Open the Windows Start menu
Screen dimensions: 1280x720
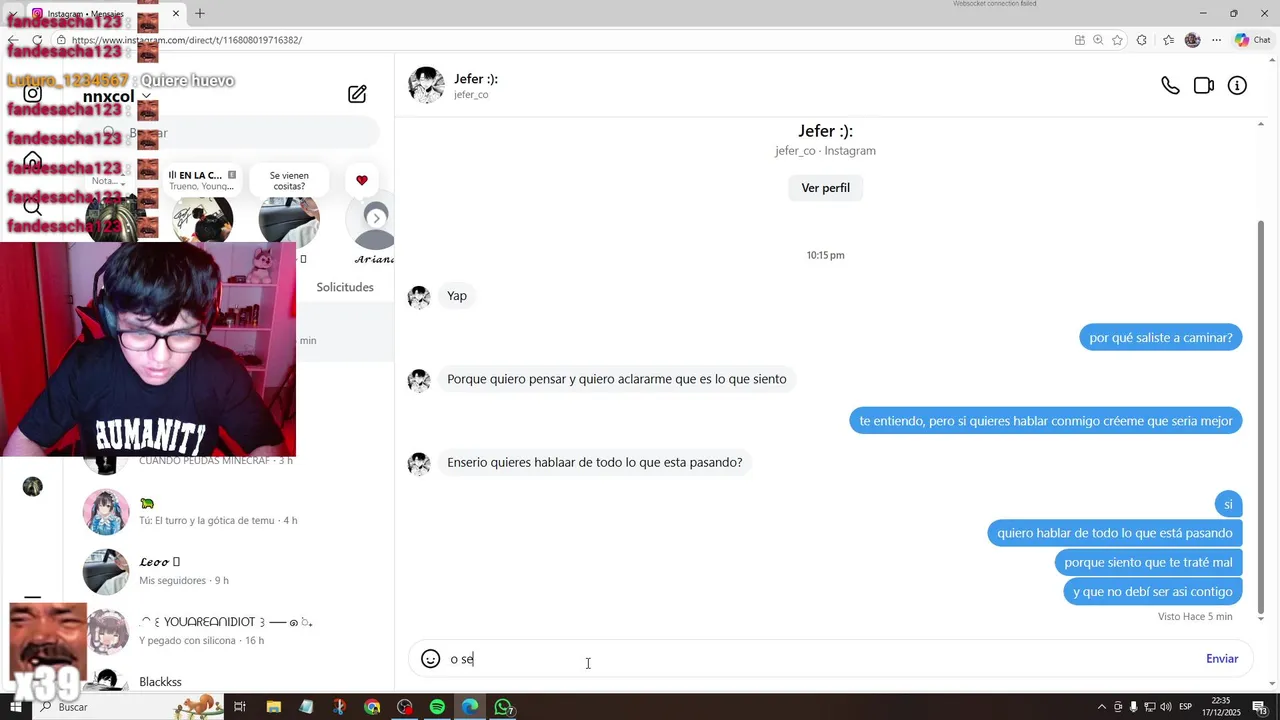(16, 707)
